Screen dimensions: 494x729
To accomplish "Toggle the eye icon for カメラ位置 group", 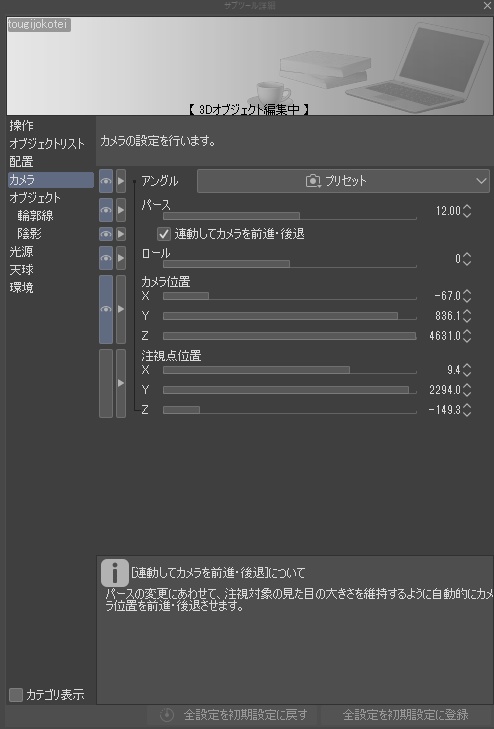I will (x=106, y=309).
